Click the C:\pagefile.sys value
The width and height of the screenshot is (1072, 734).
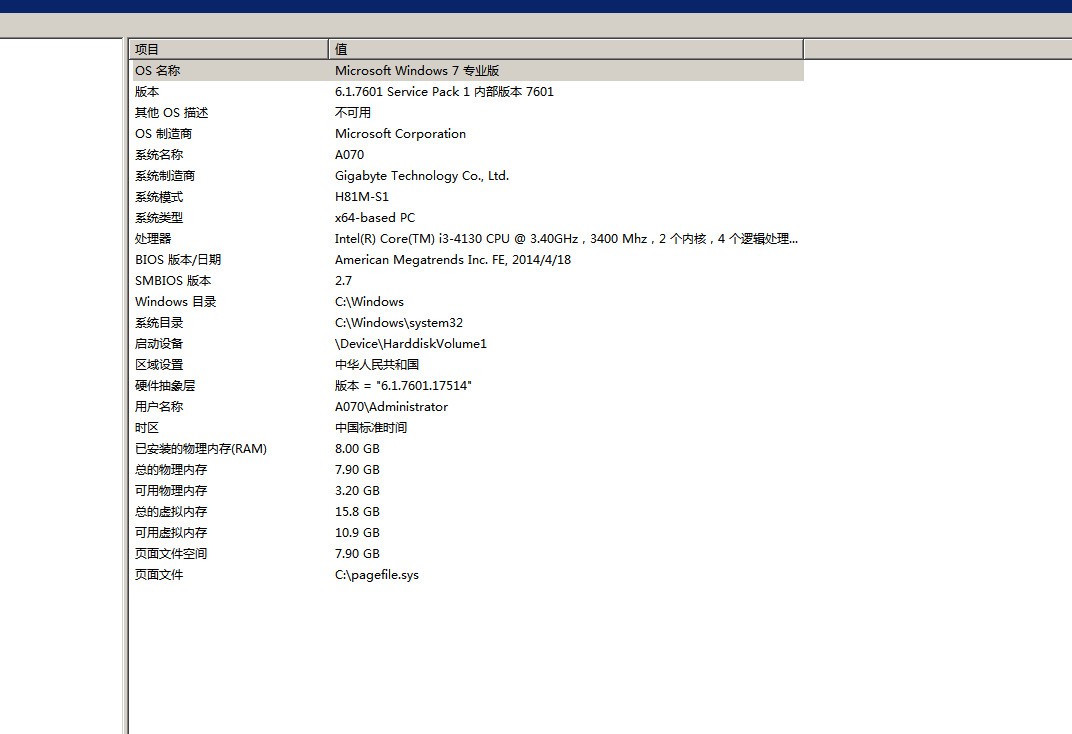coord(377,575)
